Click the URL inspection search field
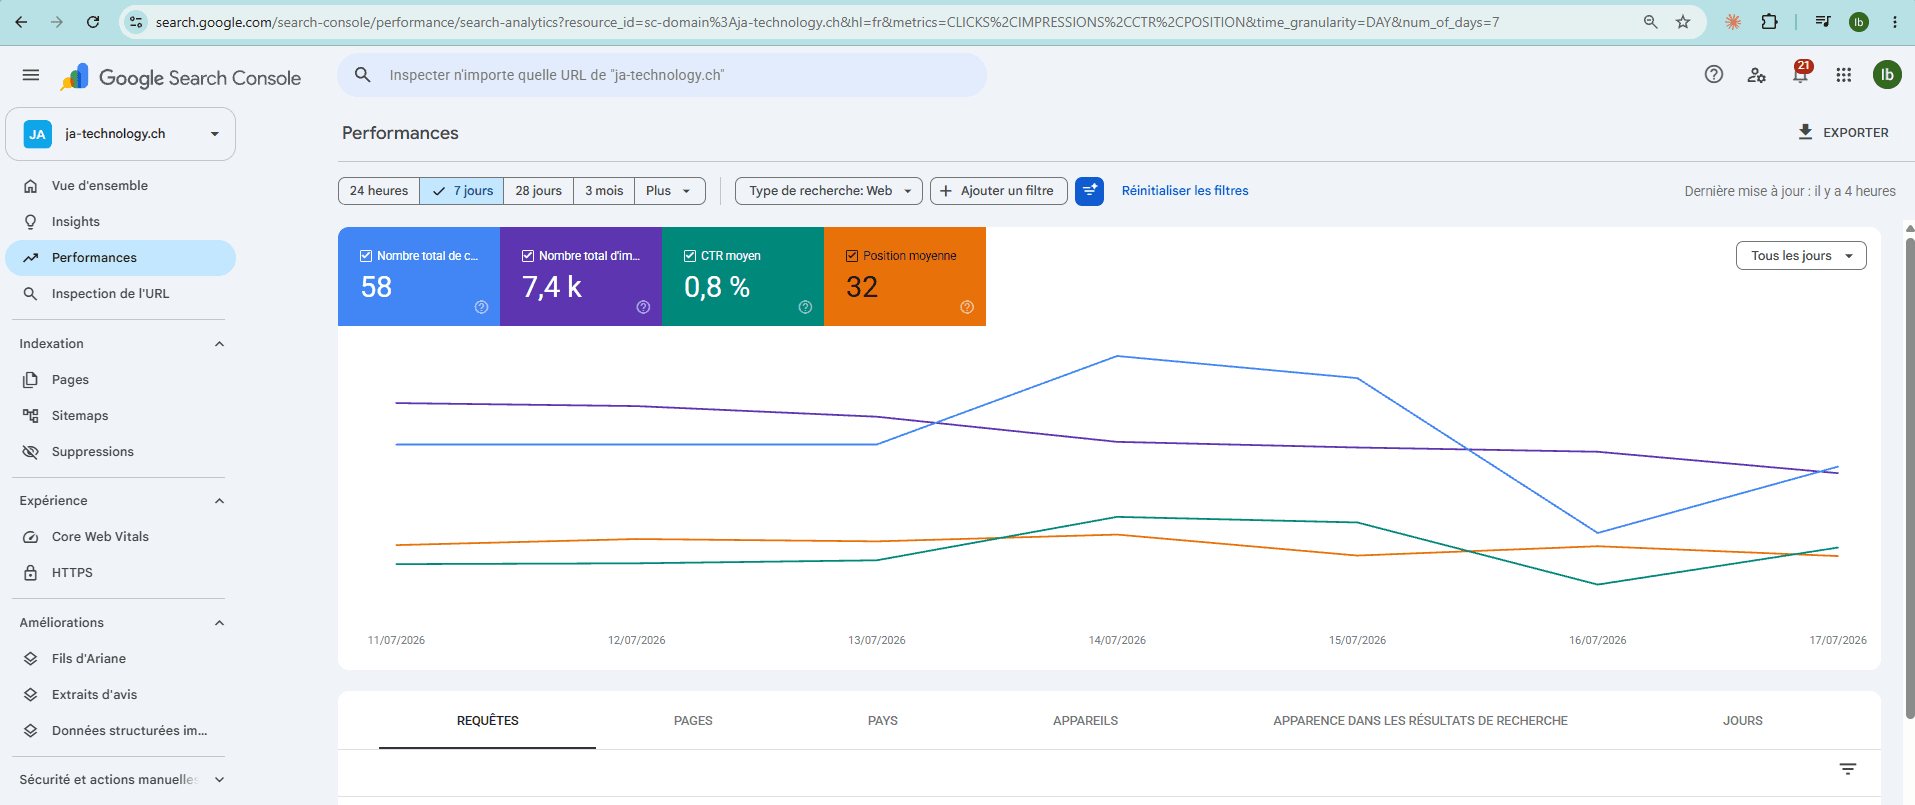This screenshot has height=805, width=1915. point(662,75)
